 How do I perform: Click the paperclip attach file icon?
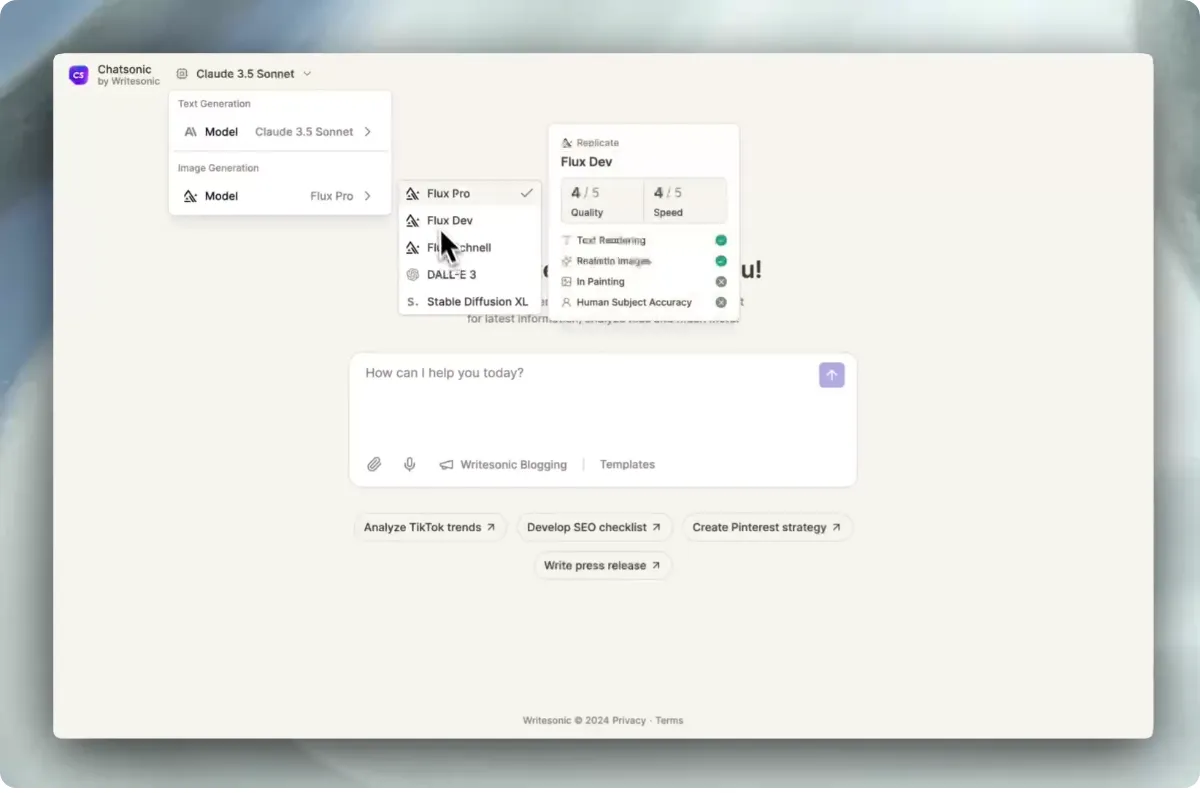point(374,464)
